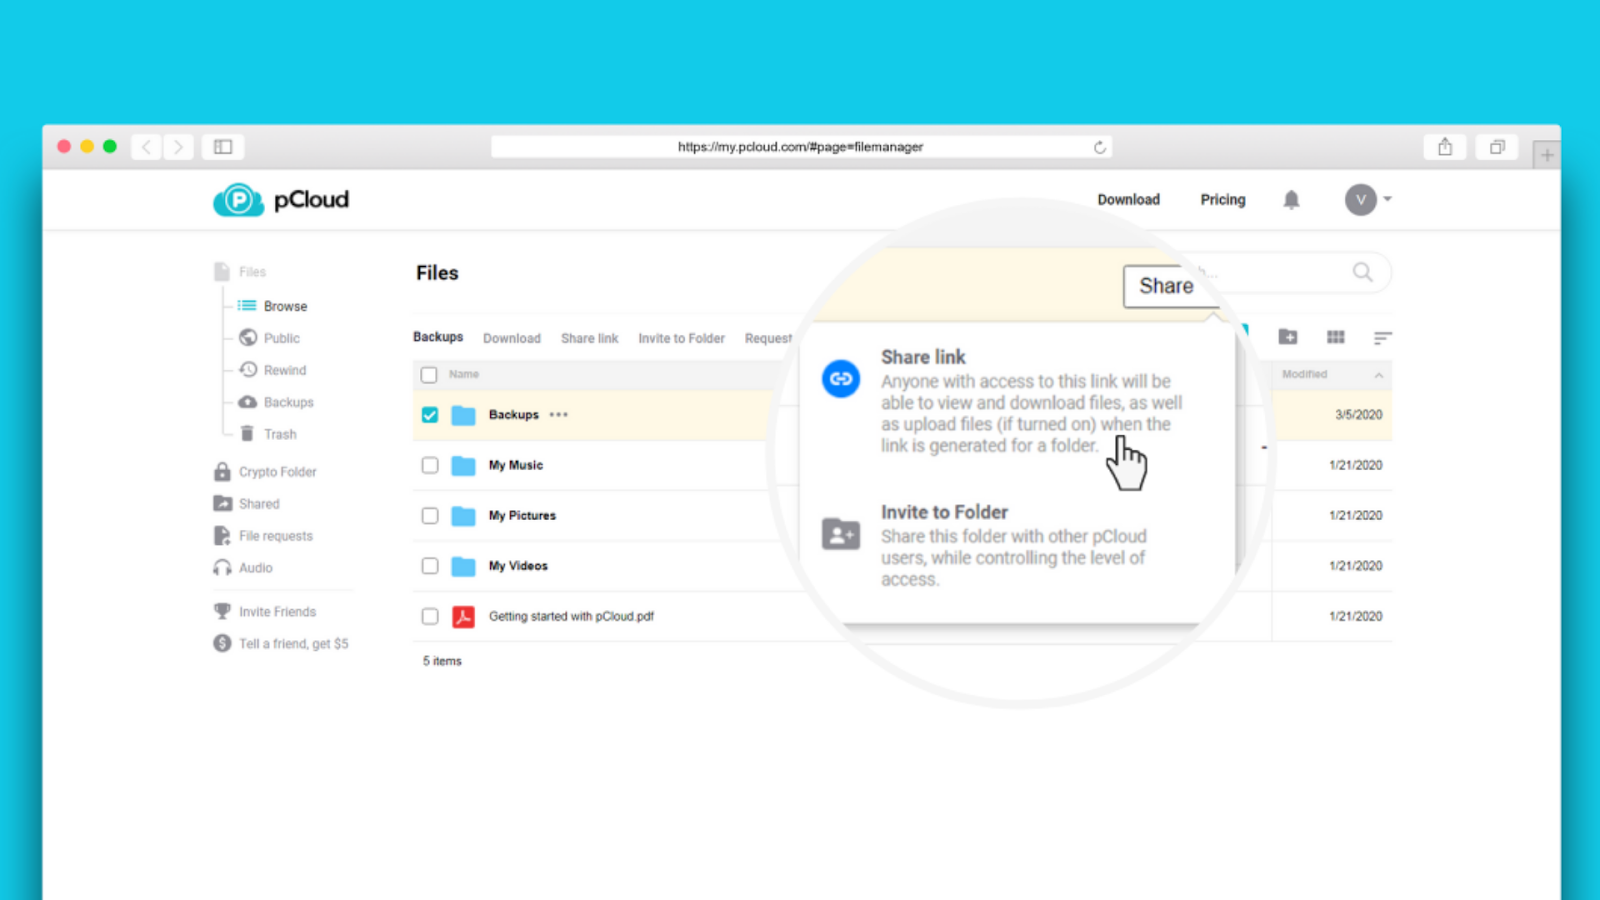Screen dimensions: 1600x900
Task: Click Tell a friend, get $5
Action: [x=281, y=644]
